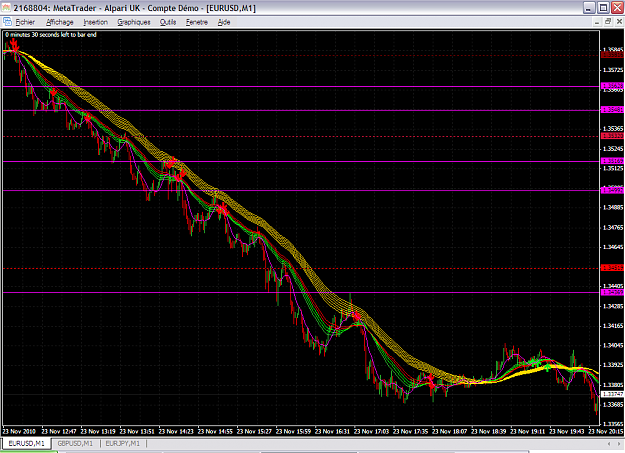Click the time axis label 23 Nov 19:11
This screenshot has width=625, height=453.
528,431
